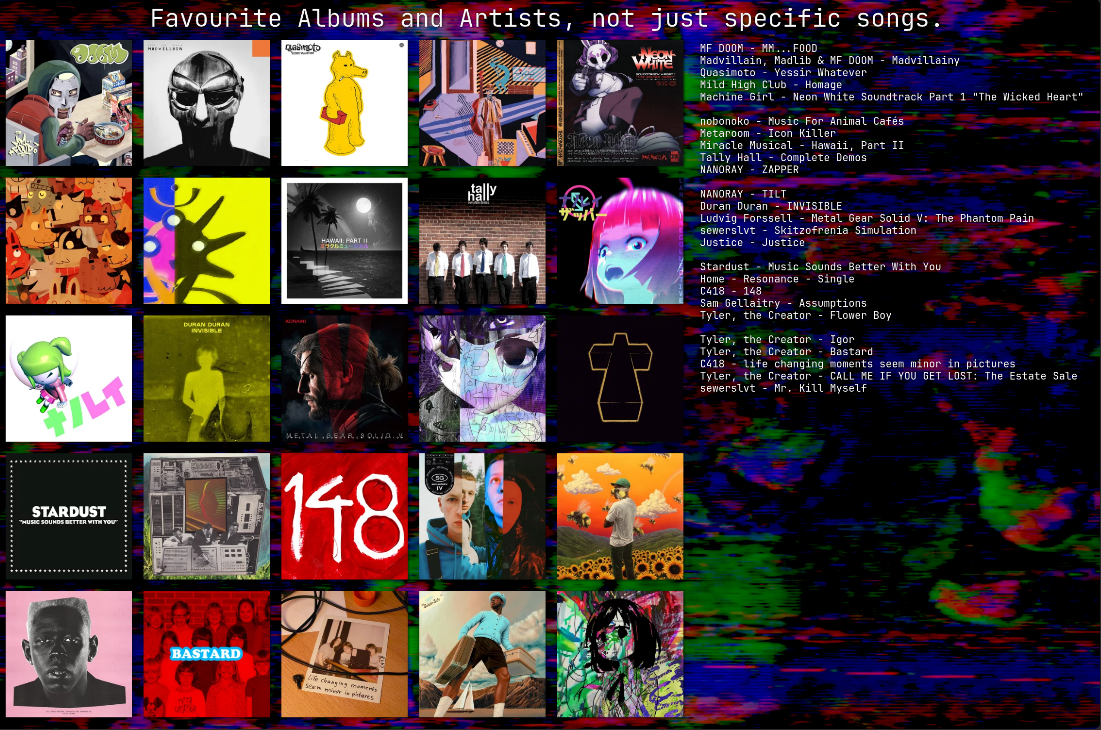Click the 'NANORAY - ZAPPER' text
The image size is (1101, 730).
(x=749, y=169)
